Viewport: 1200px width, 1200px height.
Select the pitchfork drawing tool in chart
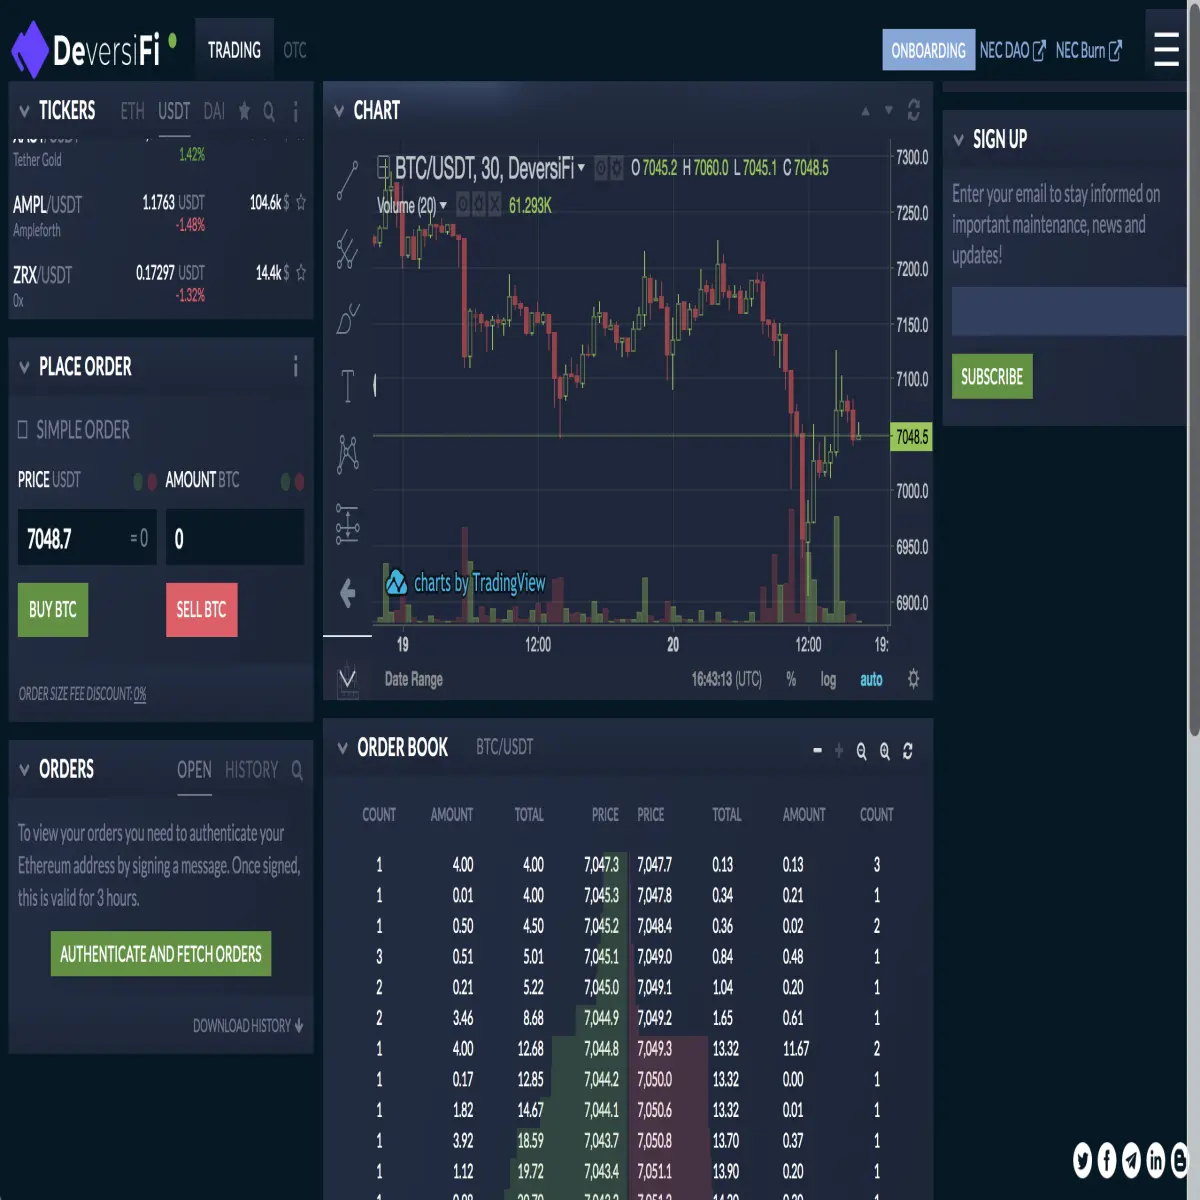point(347,250)
